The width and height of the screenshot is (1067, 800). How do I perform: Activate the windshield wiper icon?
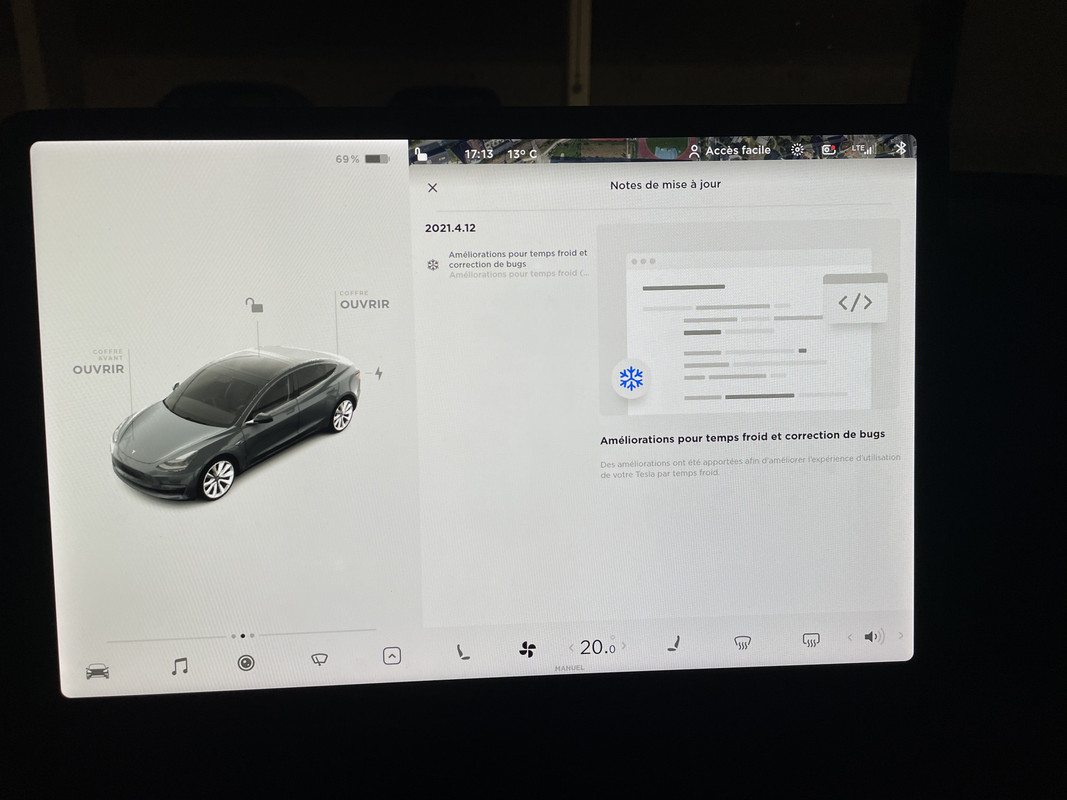[319, 659]
